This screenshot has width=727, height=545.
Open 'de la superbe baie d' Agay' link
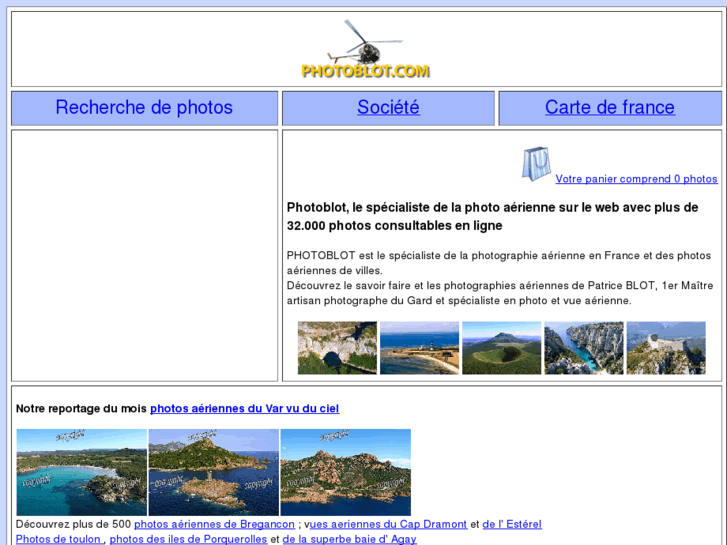(350, 539)
